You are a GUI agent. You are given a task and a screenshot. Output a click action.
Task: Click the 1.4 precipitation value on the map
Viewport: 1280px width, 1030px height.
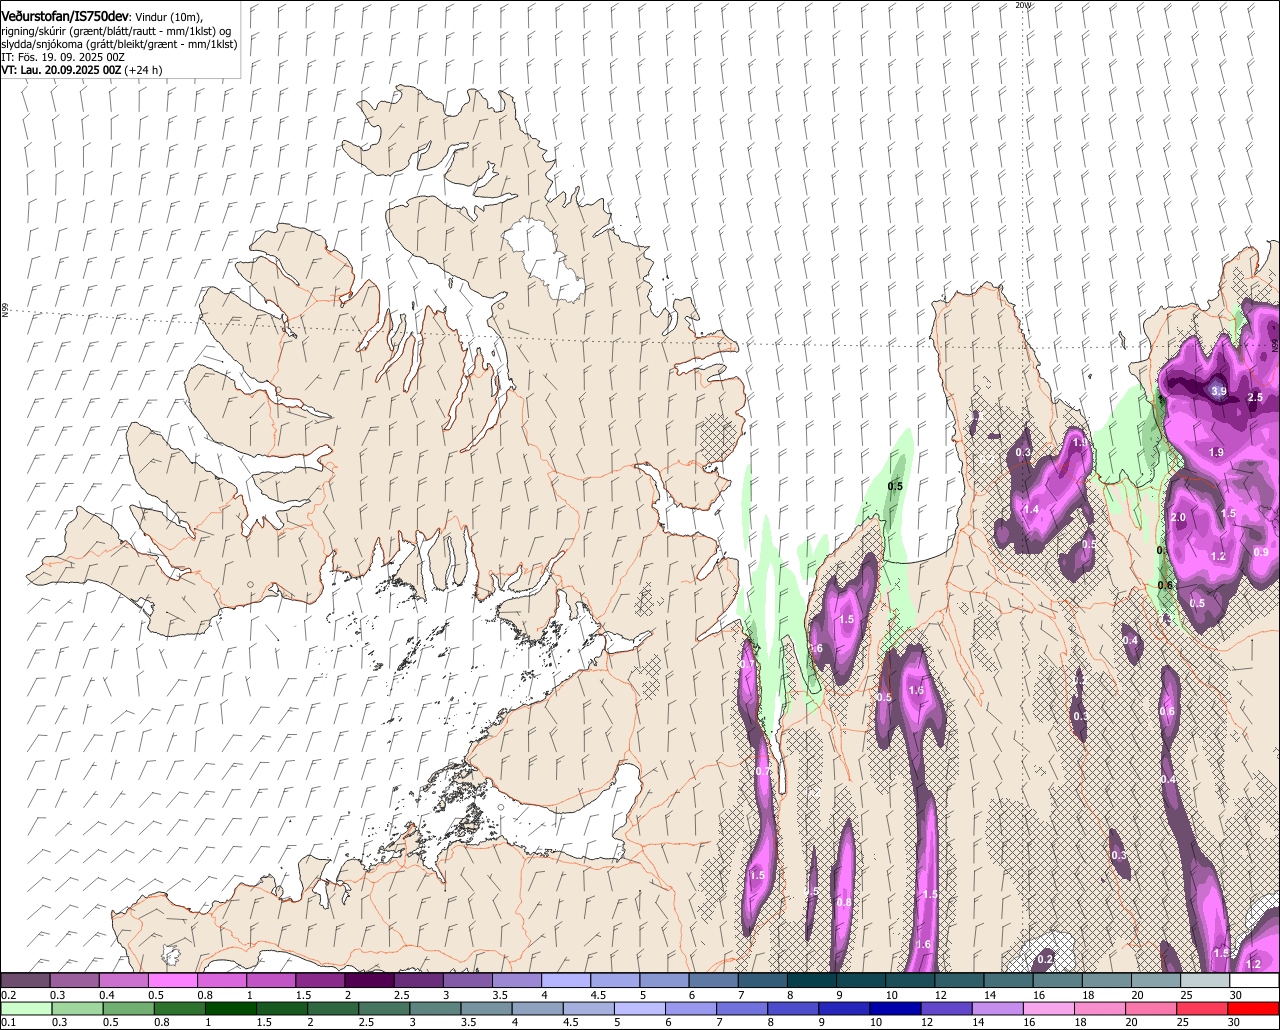click(1031, 509)
